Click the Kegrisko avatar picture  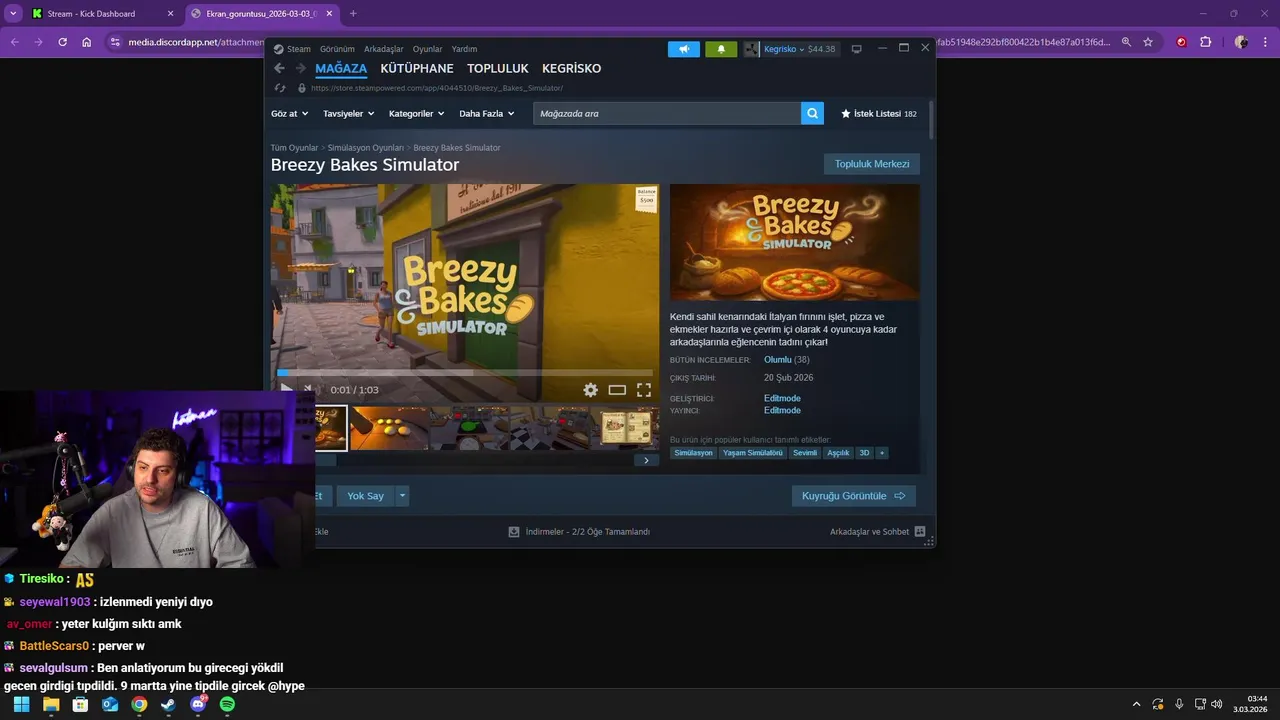click(x=752, y=49)
